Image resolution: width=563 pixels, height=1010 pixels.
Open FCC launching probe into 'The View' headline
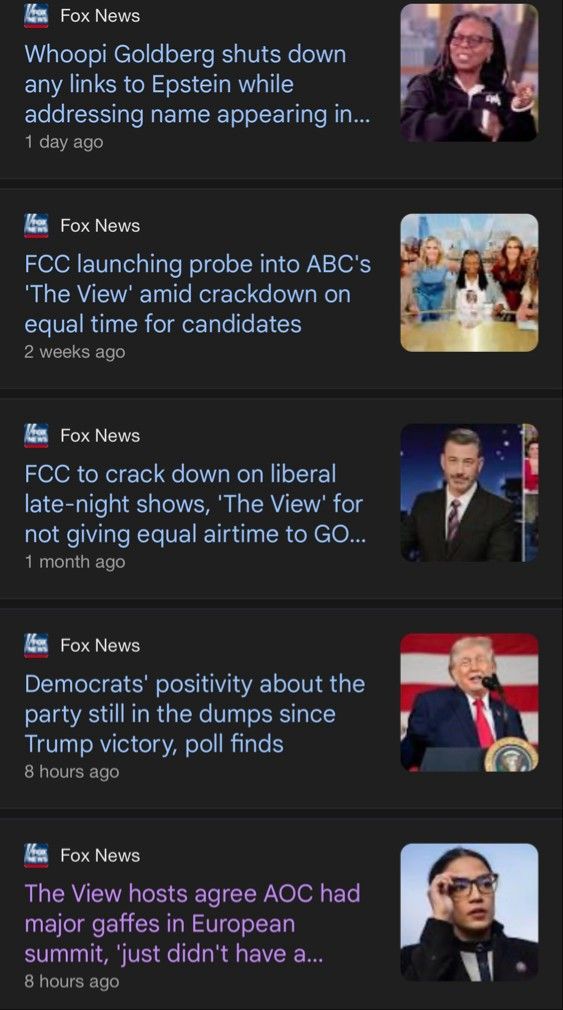198,294
